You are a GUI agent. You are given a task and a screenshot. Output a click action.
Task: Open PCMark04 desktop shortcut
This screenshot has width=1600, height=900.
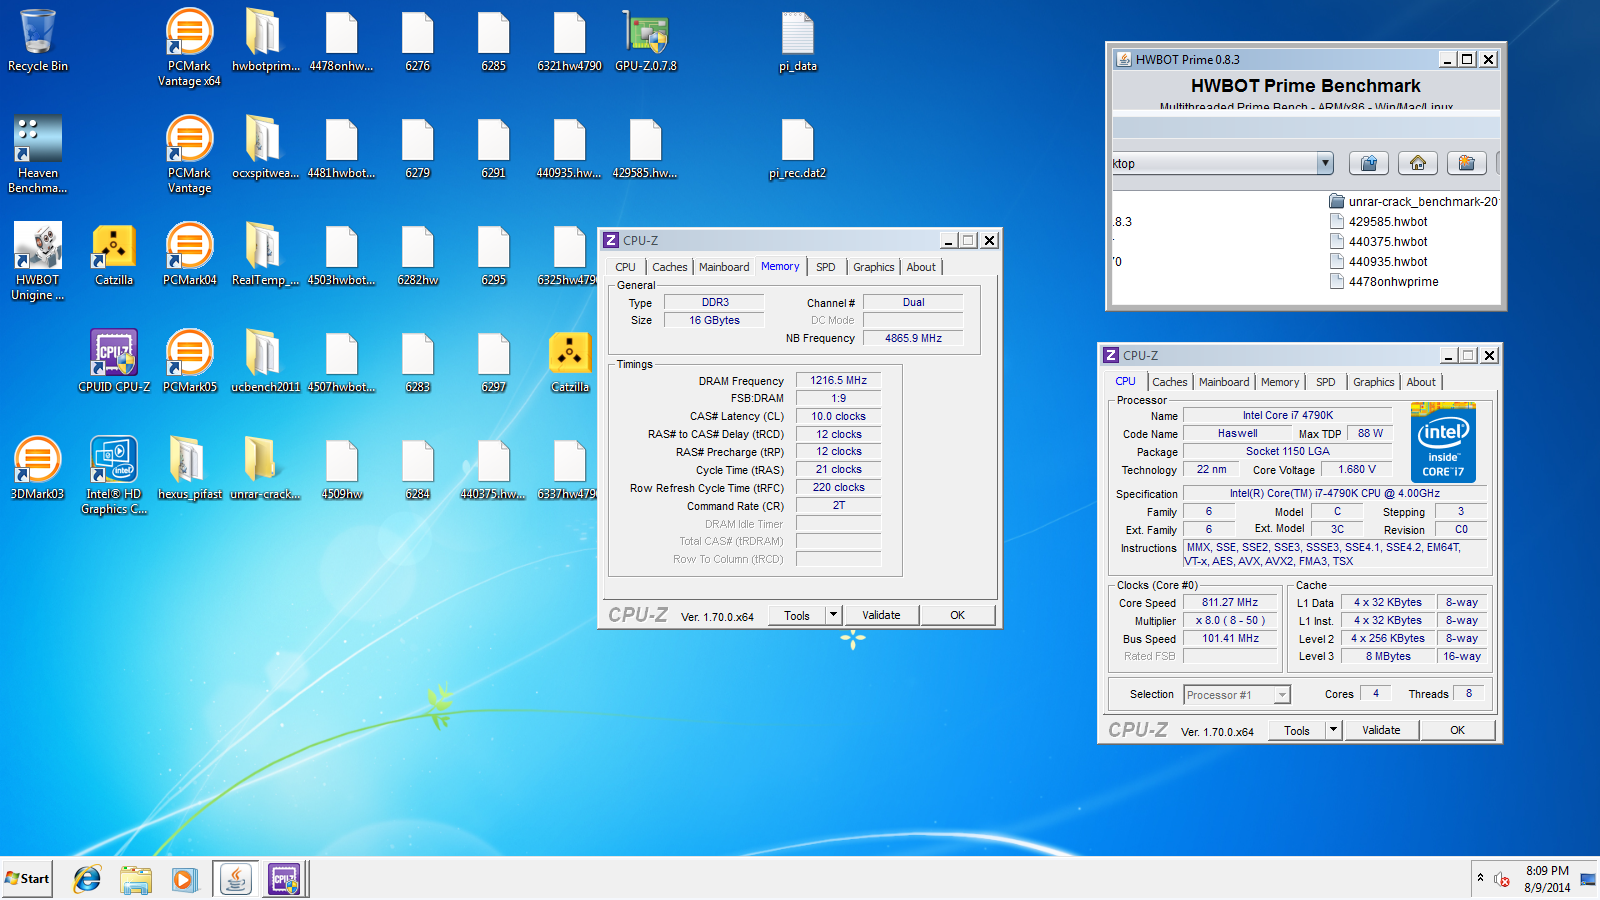click(189, 254)
